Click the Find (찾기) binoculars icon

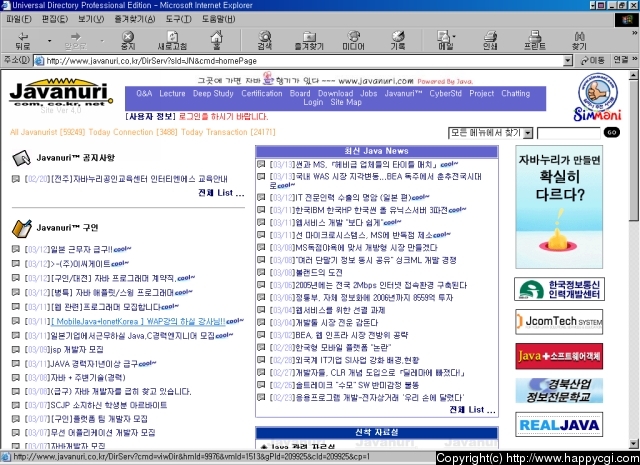click(579, 40)
